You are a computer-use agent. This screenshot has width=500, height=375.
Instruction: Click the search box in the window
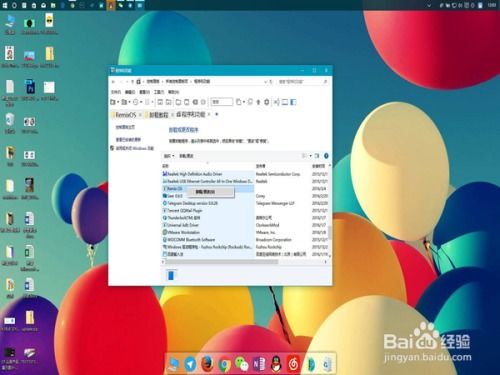pyautogui.click(x=300, y=81)
